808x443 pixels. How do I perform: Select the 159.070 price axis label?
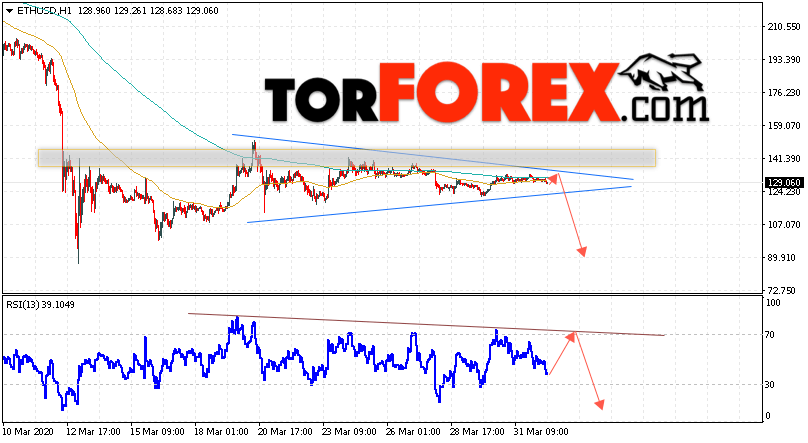pyautogui.click(x=784, y=126)
